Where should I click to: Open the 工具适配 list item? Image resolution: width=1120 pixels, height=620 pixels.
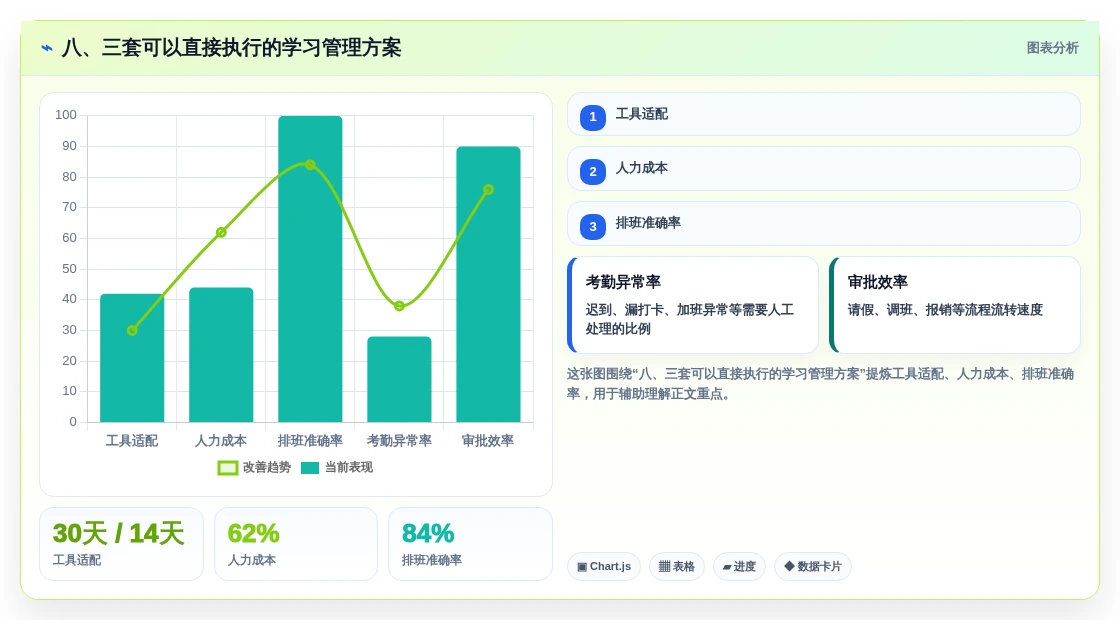click(824, 114)
